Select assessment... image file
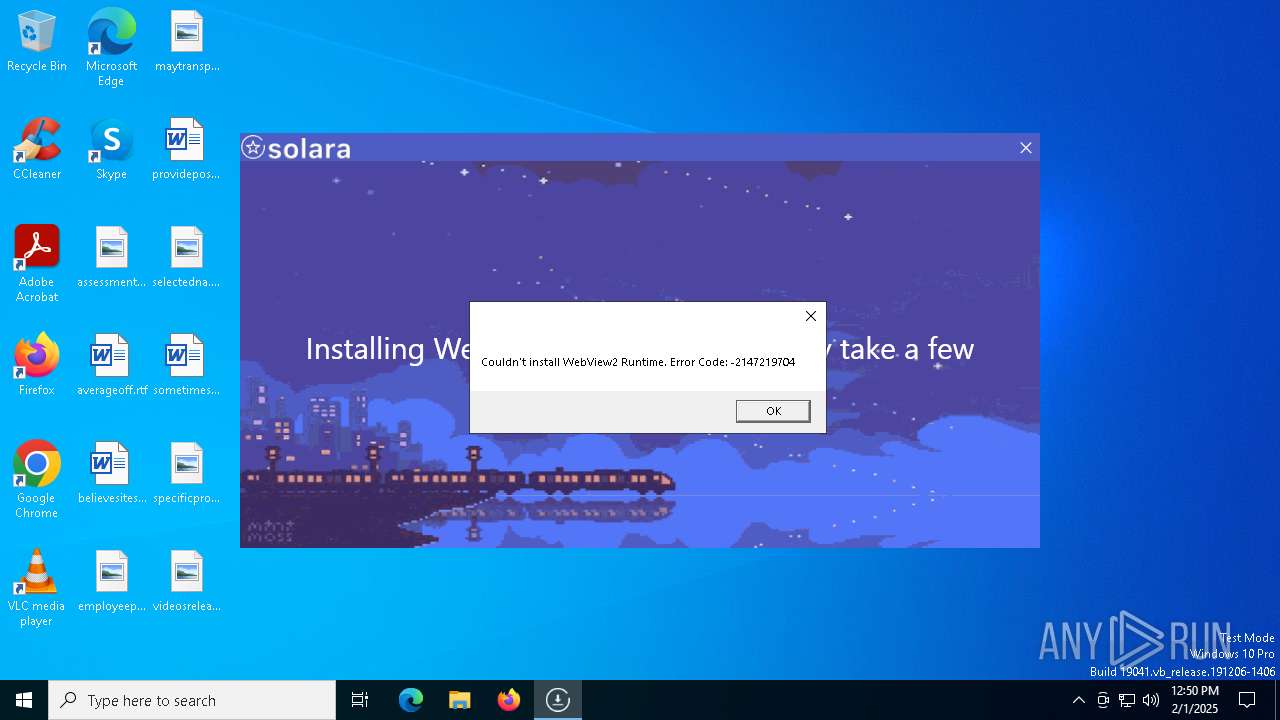The width and height of the screenshot is (1280, 720). (x=111, y=257)
